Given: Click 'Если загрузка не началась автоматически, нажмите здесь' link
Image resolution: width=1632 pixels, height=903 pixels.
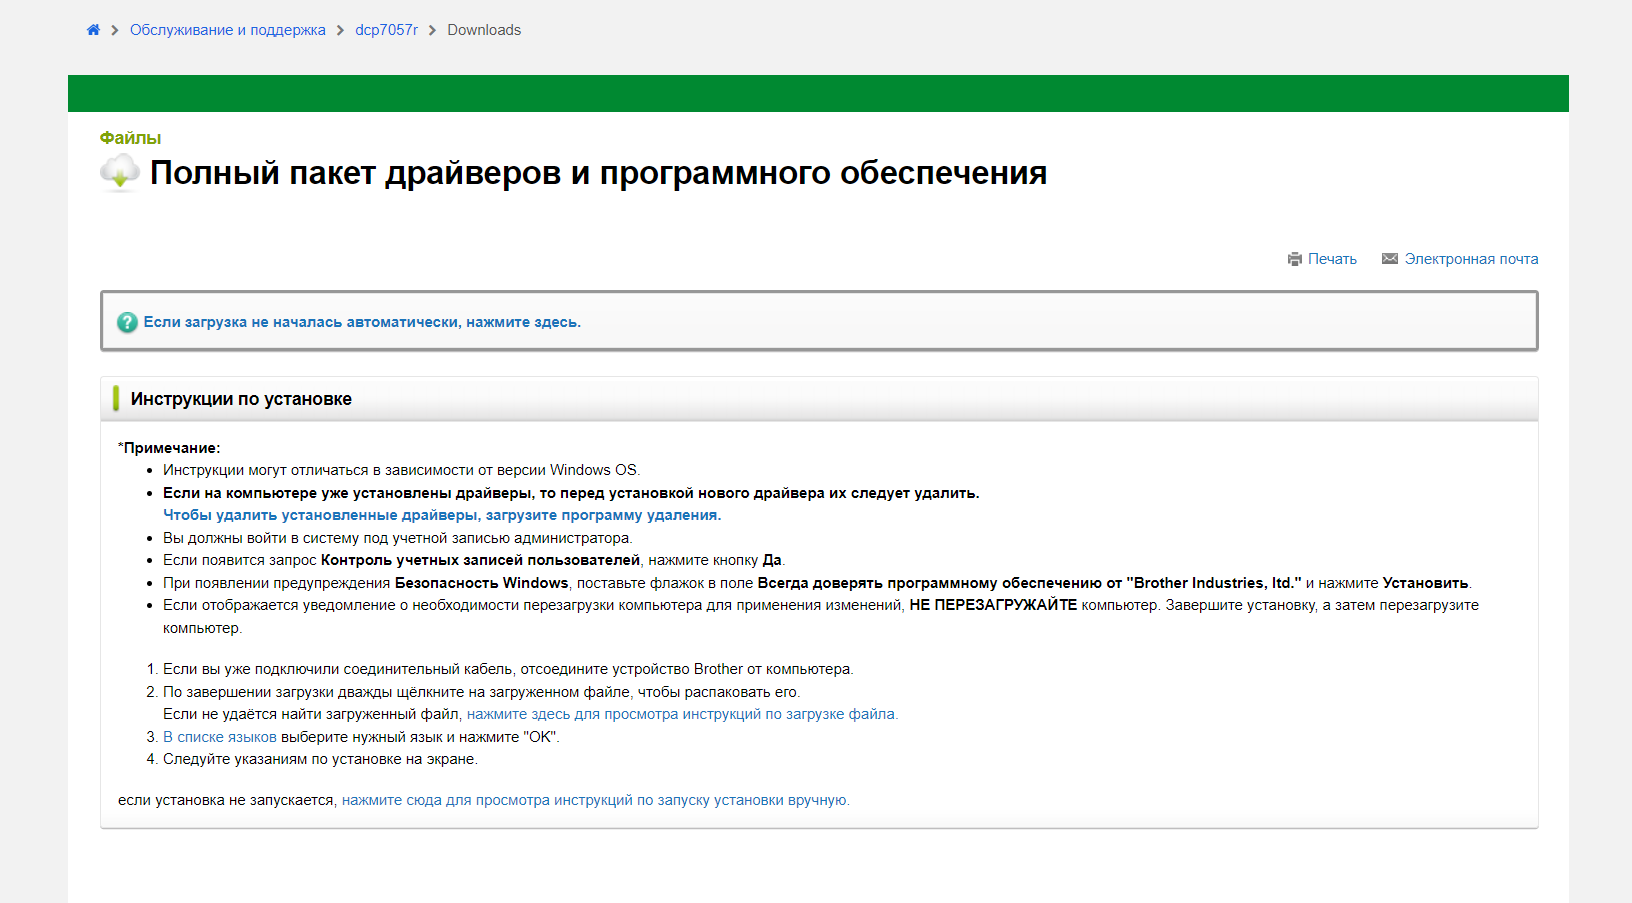Looking at the screenshot, I should click(362, 322).
